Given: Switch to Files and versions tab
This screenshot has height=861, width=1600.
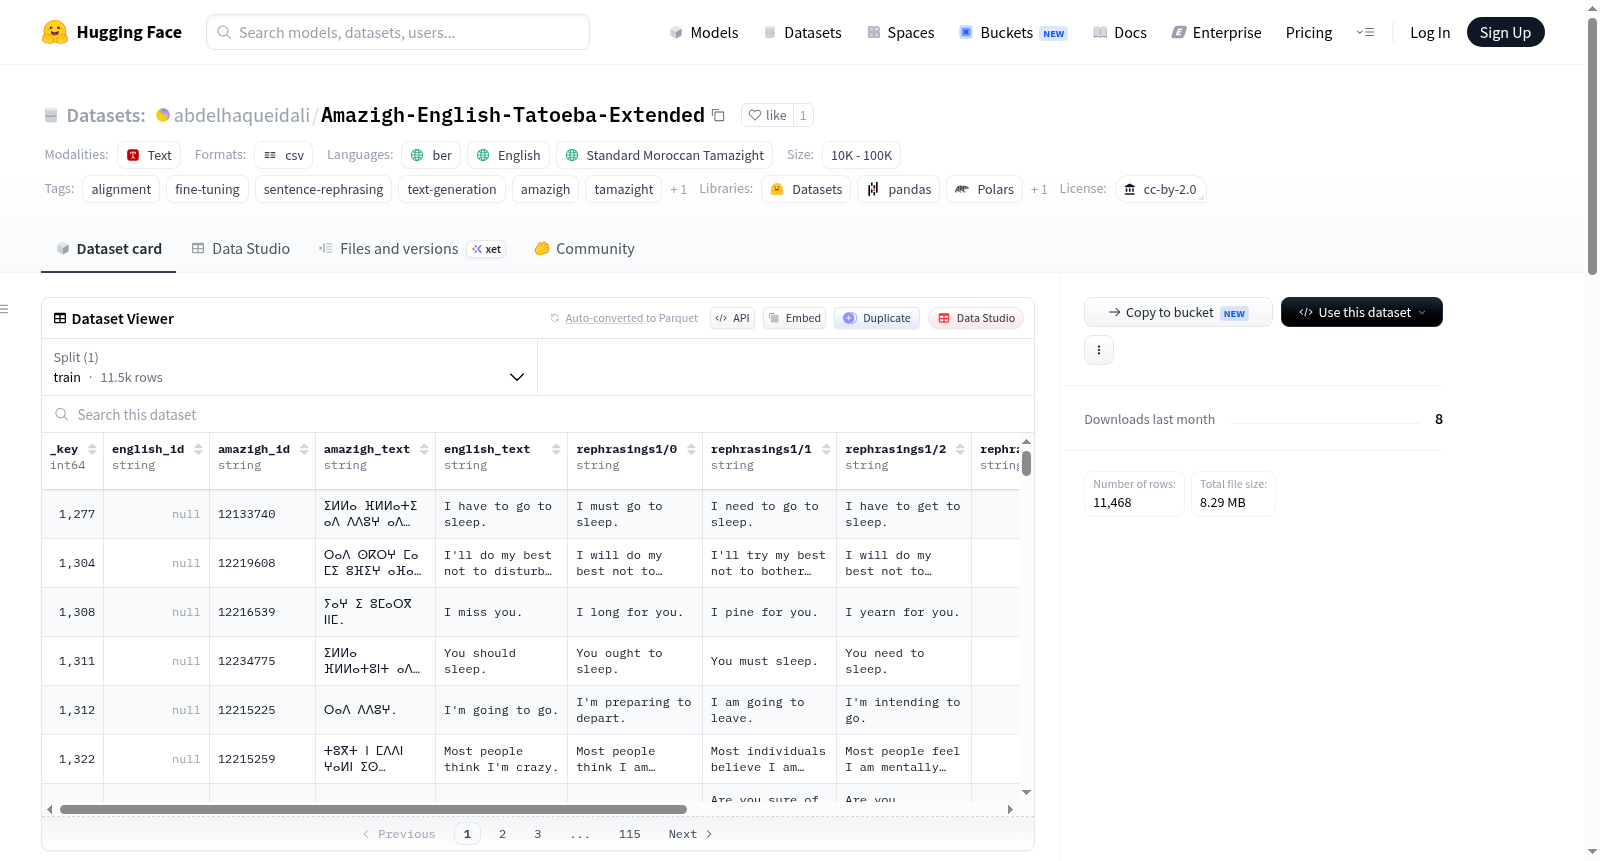Looking at the screenshot, I should 412,249.
